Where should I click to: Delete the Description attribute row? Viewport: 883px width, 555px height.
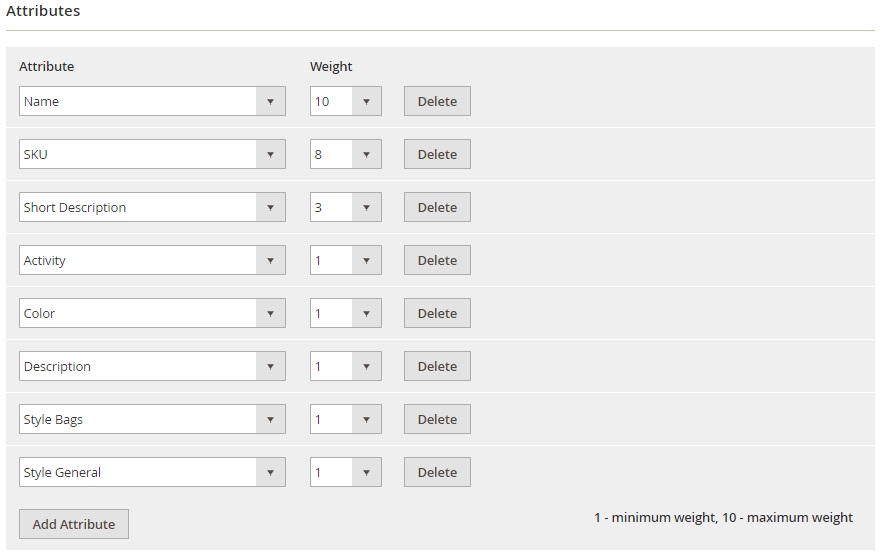437,366
